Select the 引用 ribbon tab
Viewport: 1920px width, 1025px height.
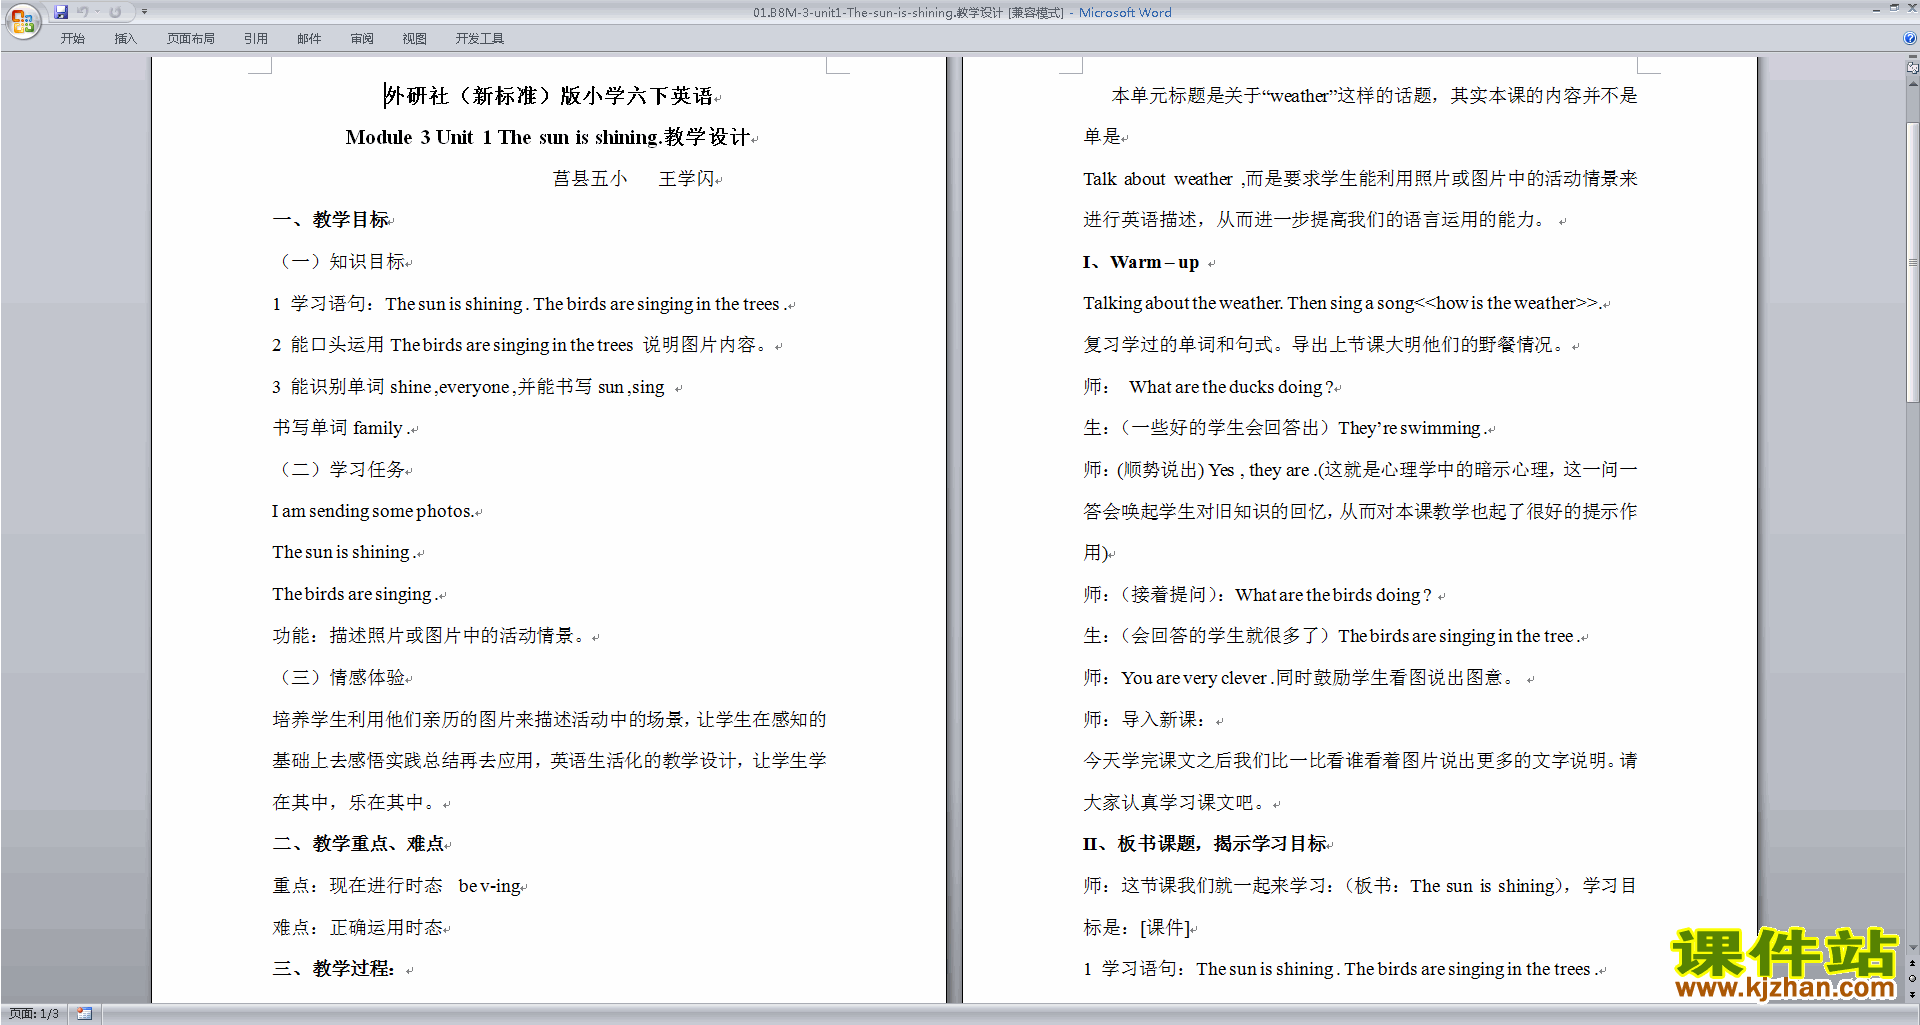click(x=256, y=38)
